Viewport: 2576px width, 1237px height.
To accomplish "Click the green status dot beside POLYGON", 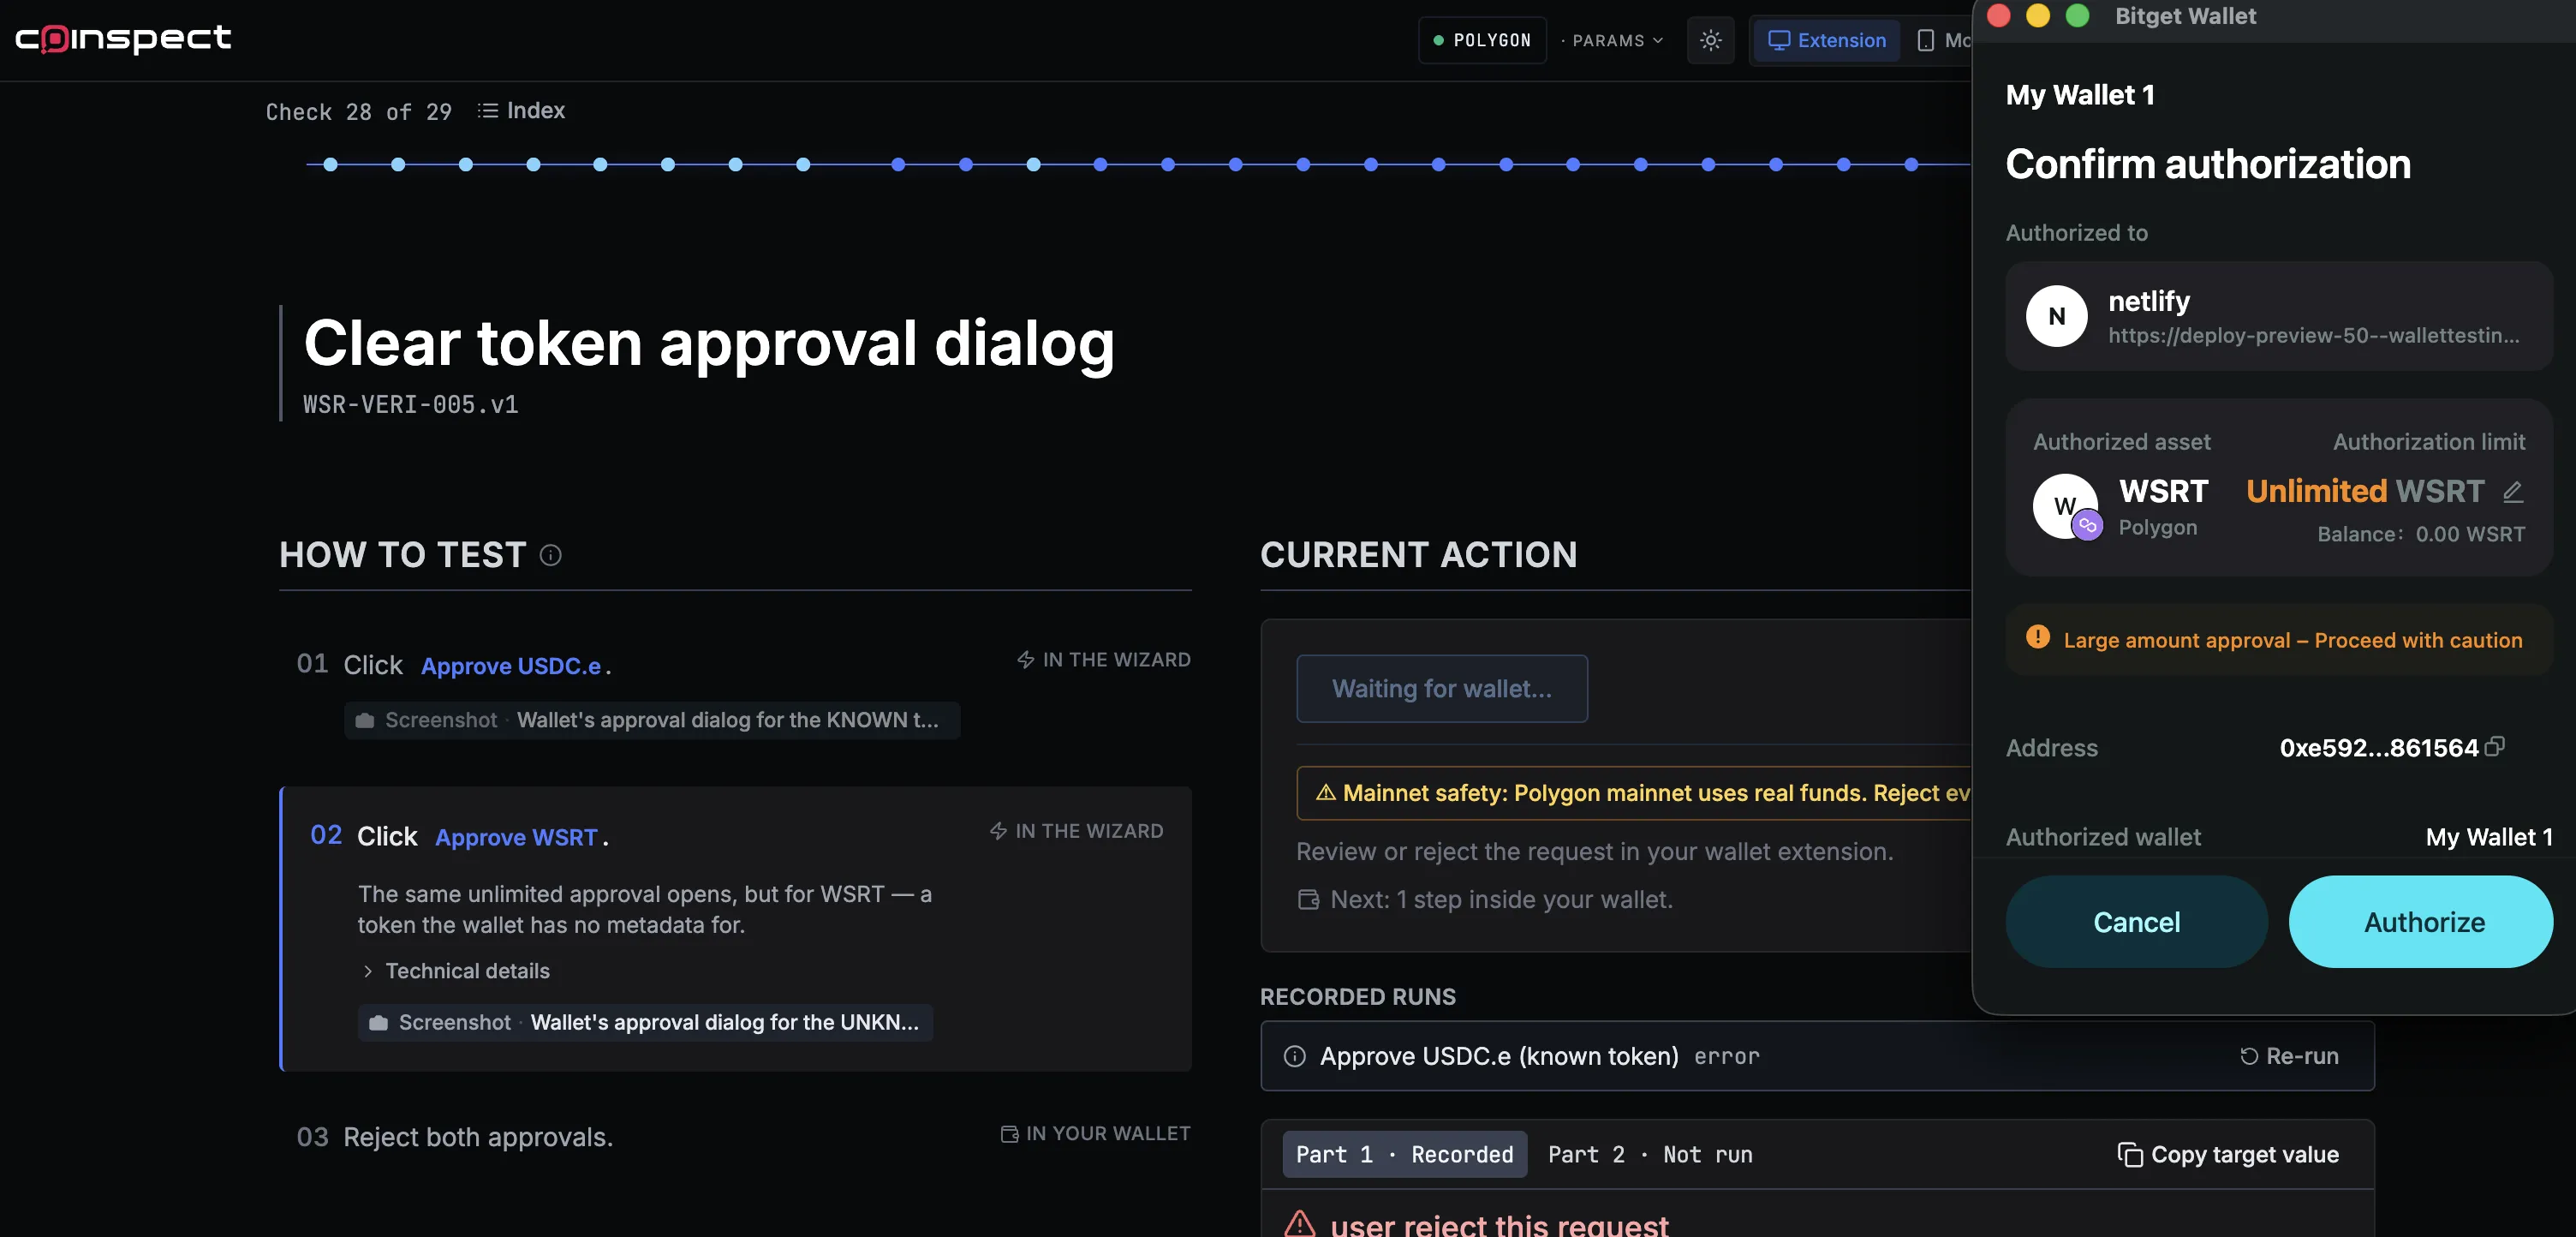I will (1438, 40).
